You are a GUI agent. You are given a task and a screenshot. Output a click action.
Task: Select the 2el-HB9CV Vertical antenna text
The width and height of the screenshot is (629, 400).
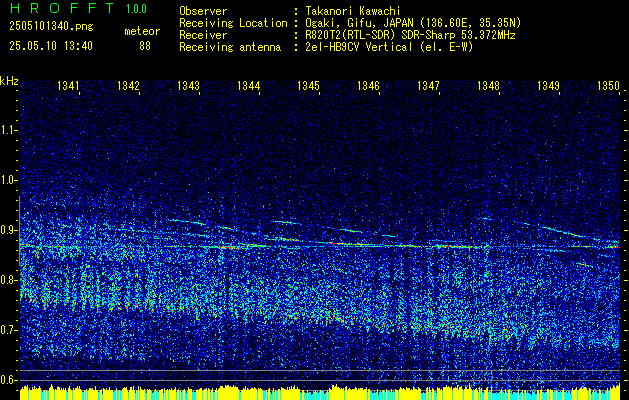click(389, 47)
